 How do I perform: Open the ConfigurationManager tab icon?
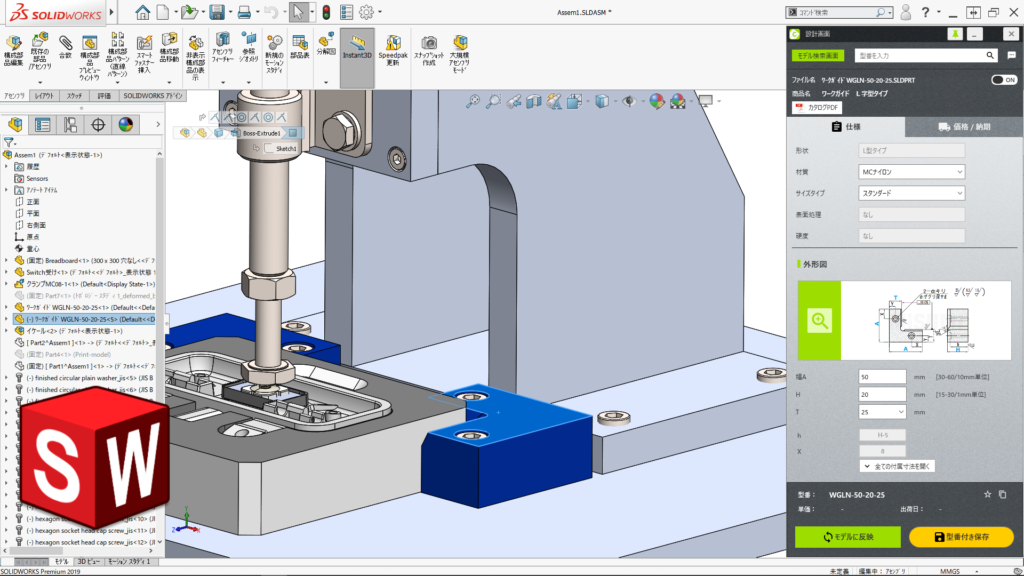(70, 125)
